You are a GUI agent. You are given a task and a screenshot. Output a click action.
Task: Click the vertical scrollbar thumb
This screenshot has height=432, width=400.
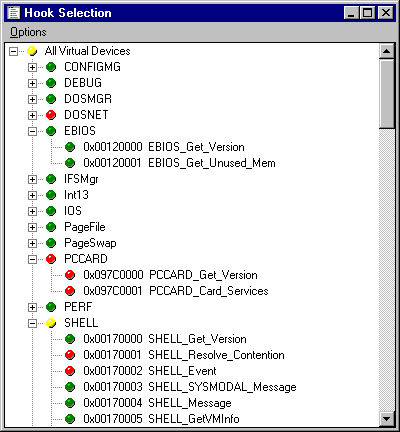tap(387, 93)
